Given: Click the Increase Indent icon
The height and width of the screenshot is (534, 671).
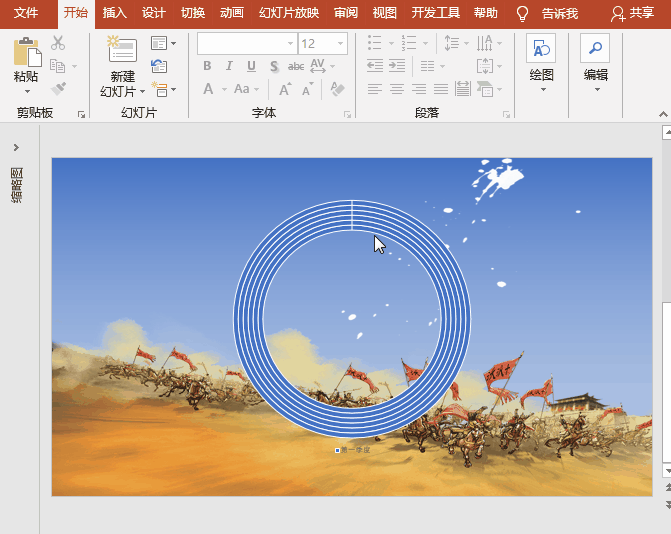Looking at the screenshot, I should pos(397,65).
